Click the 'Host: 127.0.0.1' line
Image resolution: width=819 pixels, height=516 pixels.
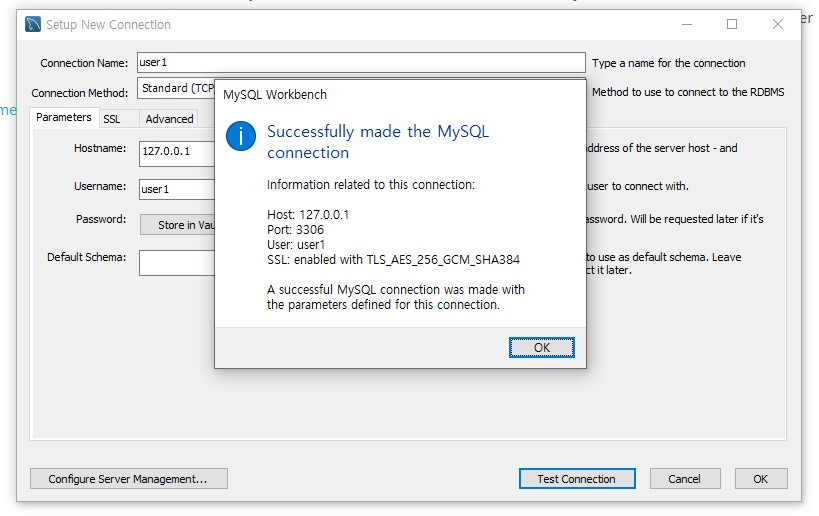(308, 215)
